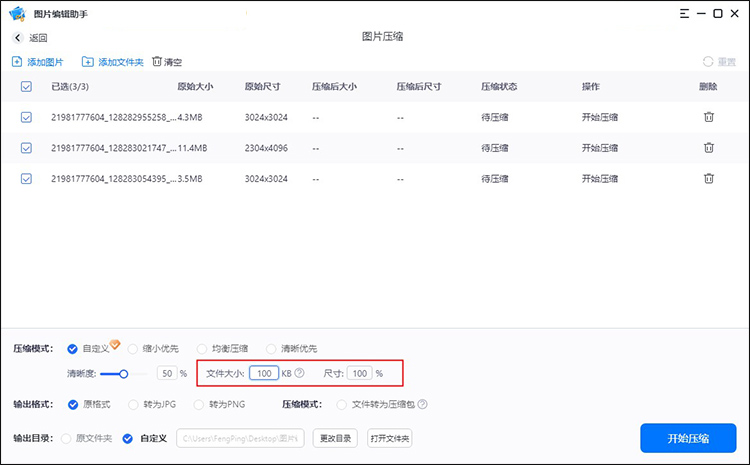This screenshot has width=750, height=465.
Task: Click the VIP diamond badge beside 自定义
Action: pyautogui.click(x=115, y=343)
